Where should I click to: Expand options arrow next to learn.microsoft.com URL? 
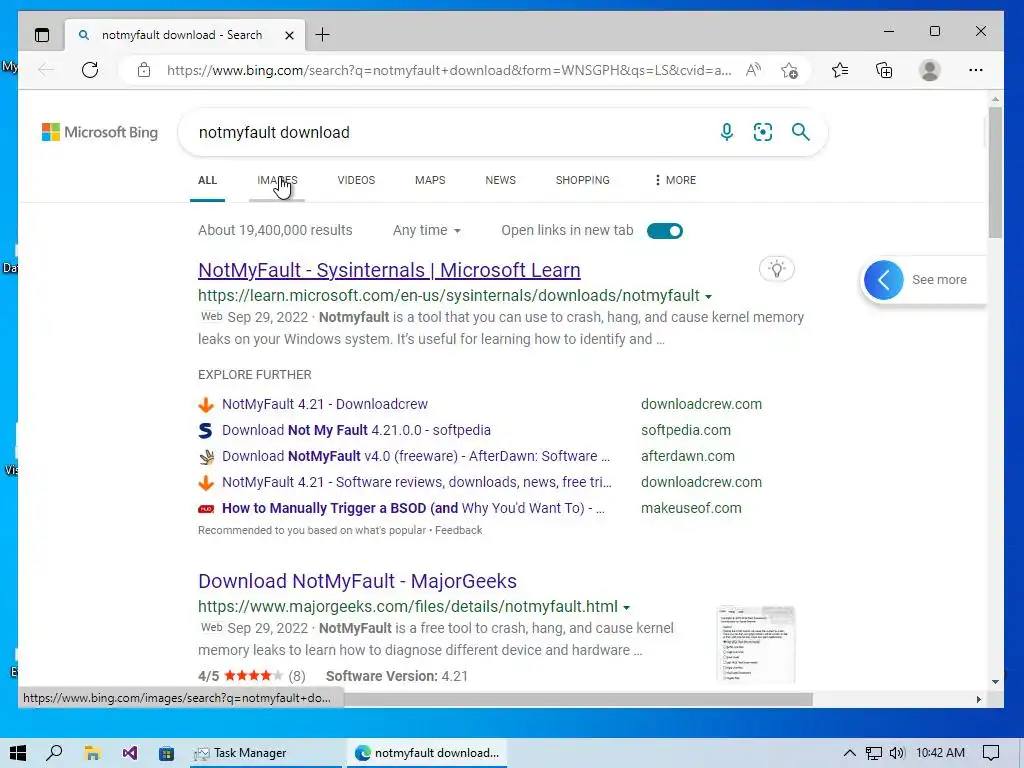pyautogui.click(x=708, y=296)
